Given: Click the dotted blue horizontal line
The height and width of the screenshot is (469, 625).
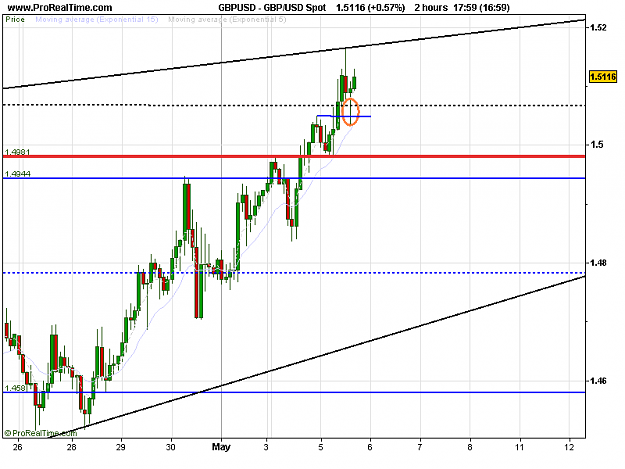Looking at the screenshot, I should (294, 273).
